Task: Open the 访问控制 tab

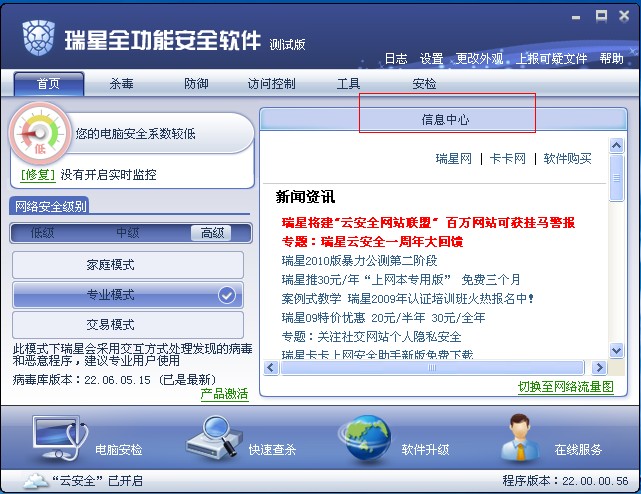Action: [x=271, y=84]
